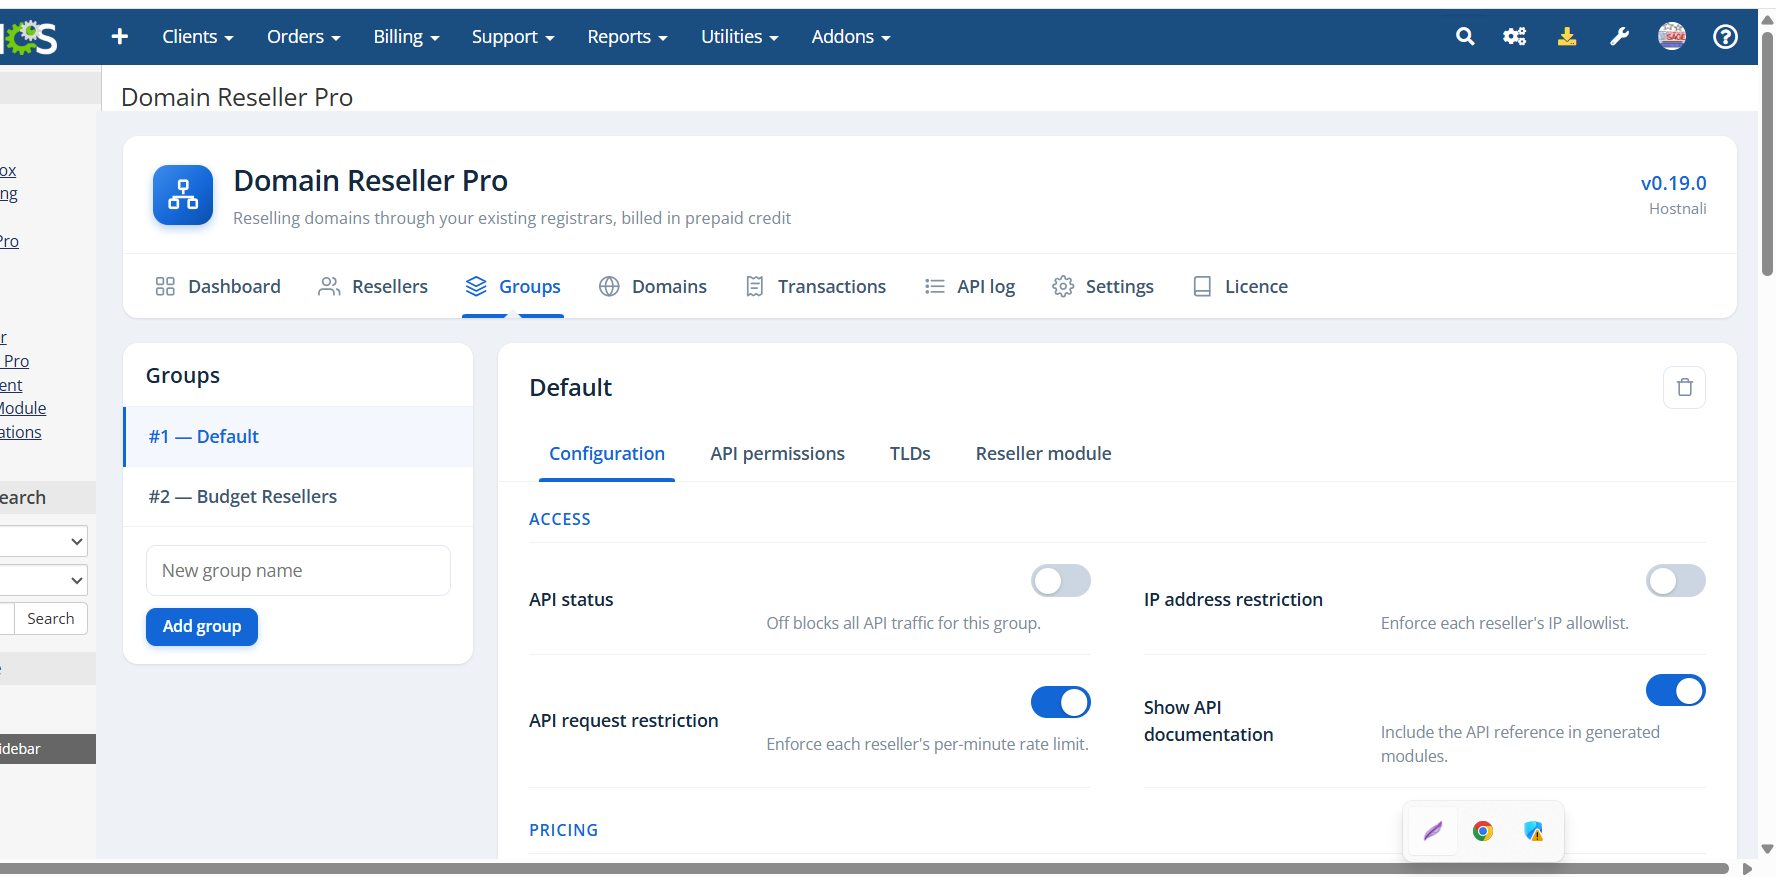Switch to the API permissions tab

pos(778,454)
